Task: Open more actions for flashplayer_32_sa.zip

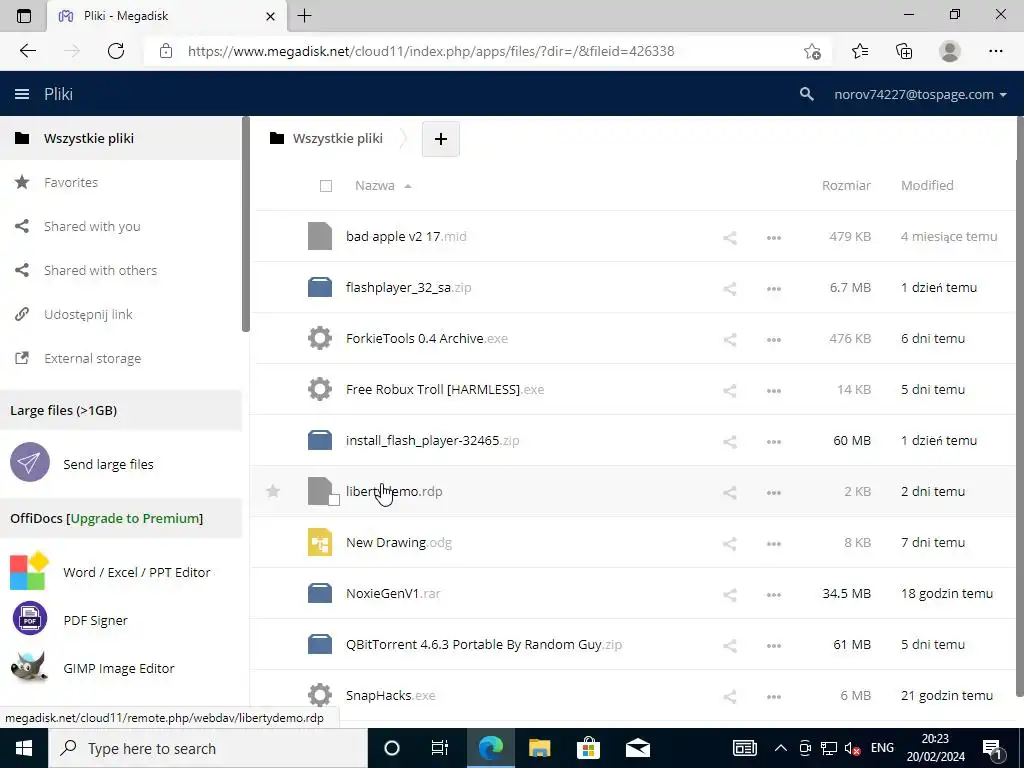Action: point(774,289)
